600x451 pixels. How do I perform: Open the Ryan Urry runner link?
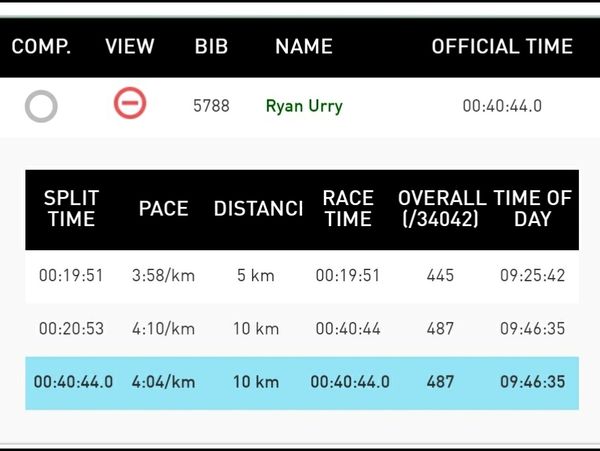click(304, 105)
